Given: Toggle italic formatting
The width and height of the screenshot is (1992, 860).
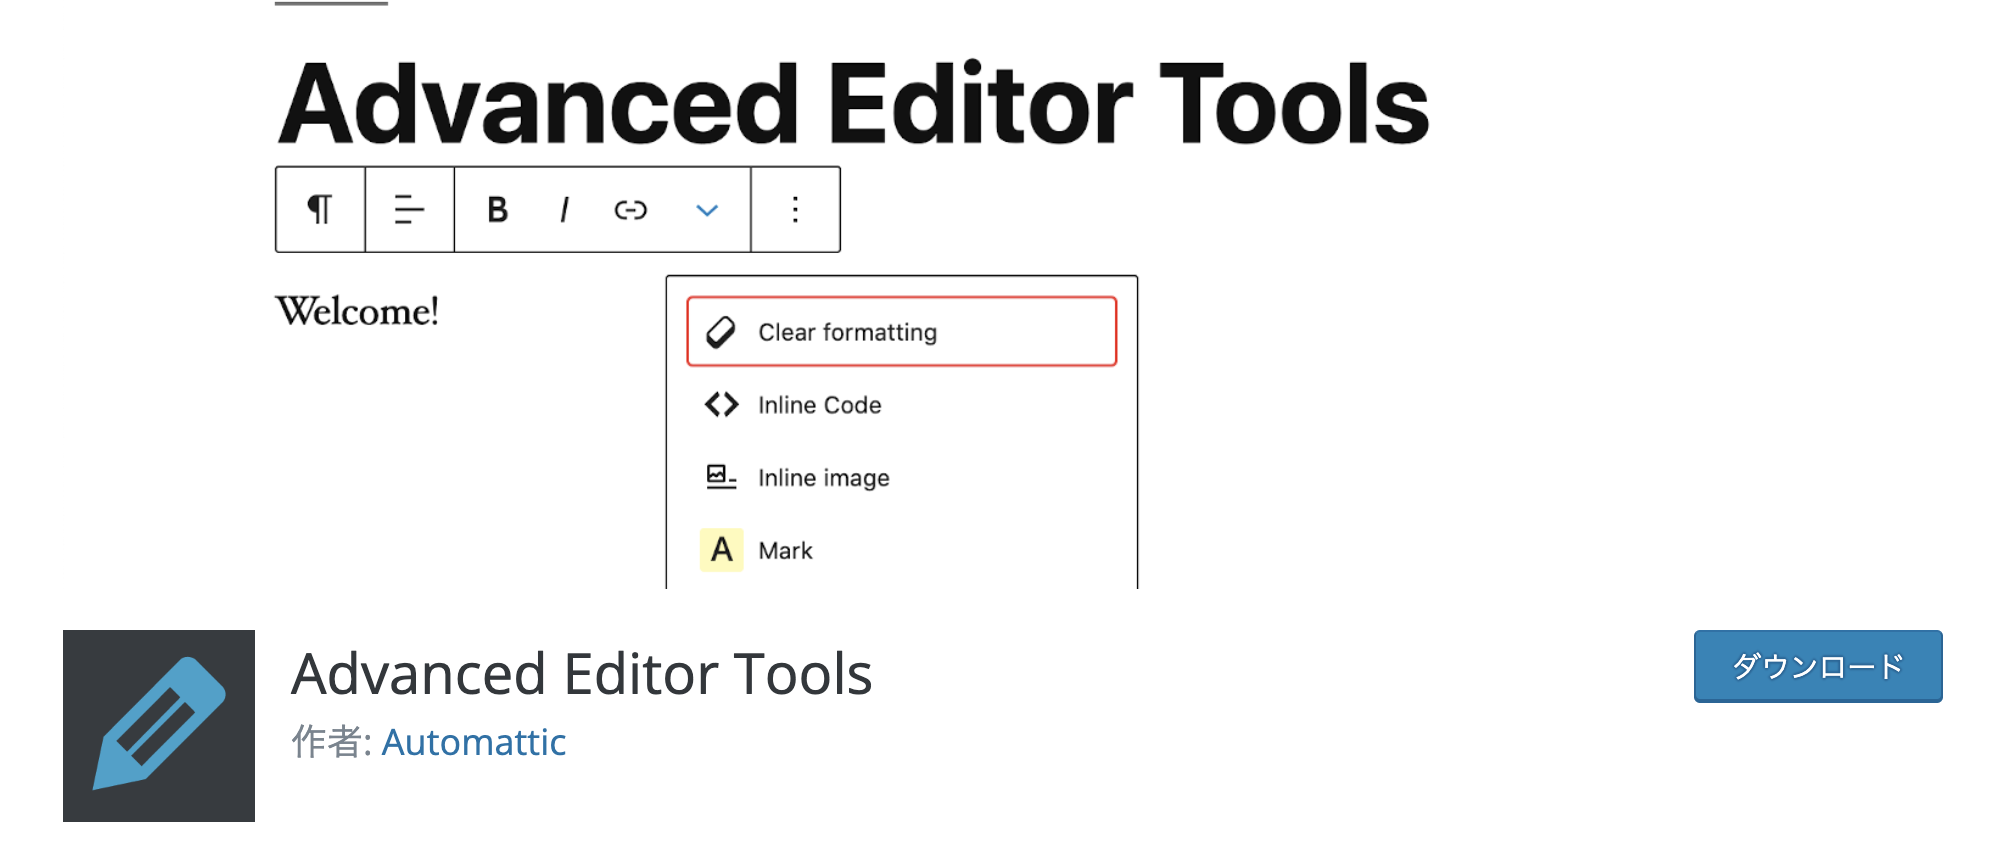Looking at the screenshot, I should 565,210.
